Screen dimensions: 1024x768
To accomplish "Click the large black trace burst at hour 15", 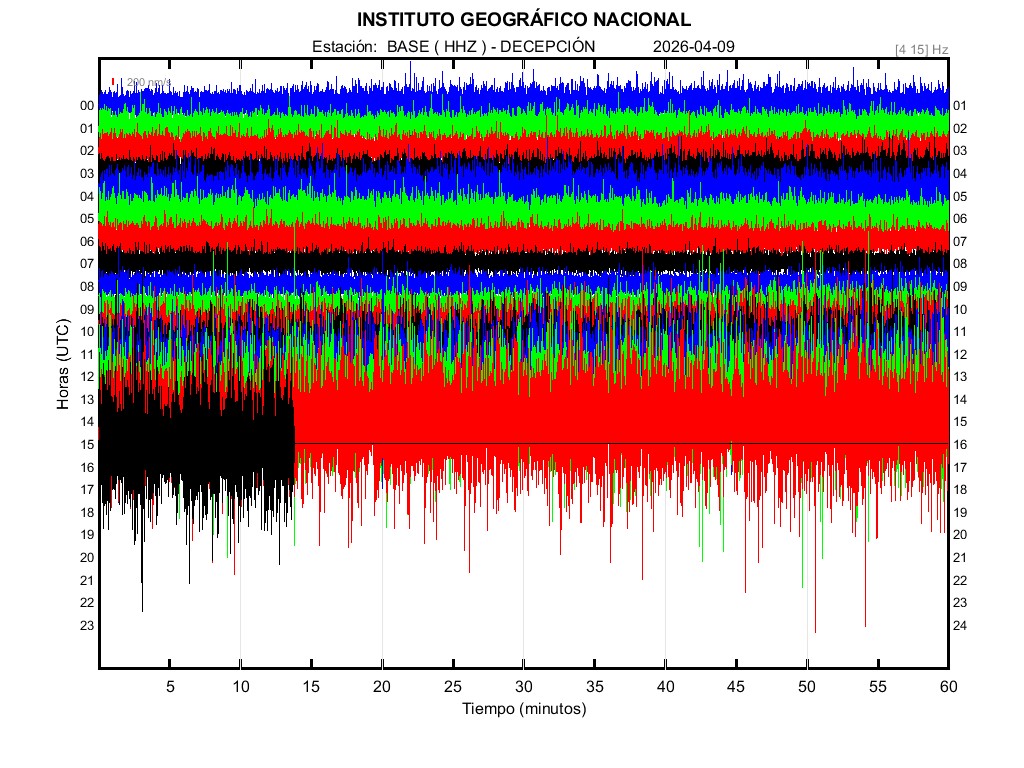I will 195,445.
